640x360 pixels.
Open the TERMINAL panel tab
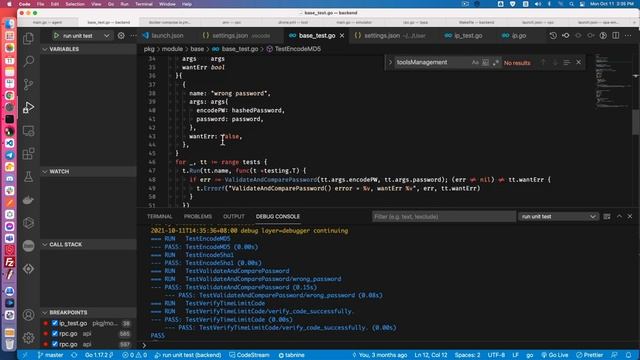(160, 216)
